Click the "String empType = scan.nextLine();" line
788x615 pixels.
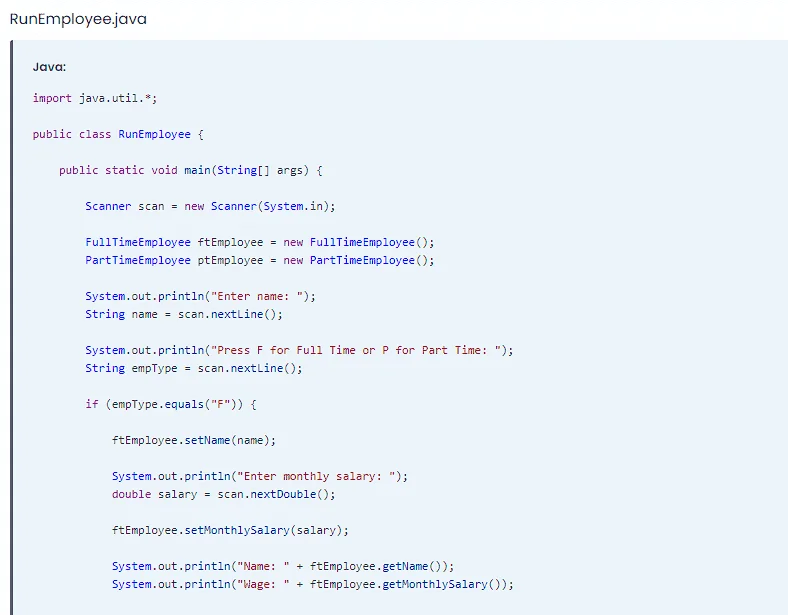coord(194,368)
